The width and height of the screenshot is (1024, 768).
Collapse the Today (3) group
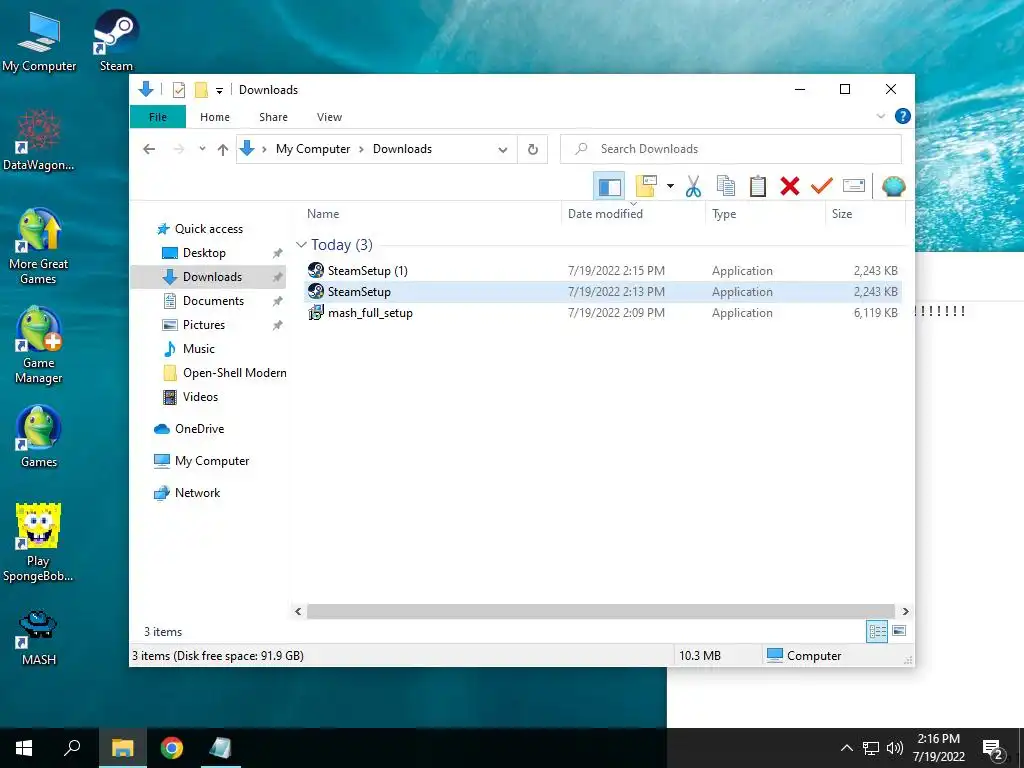pyautogui.click(x=301, y=245)
